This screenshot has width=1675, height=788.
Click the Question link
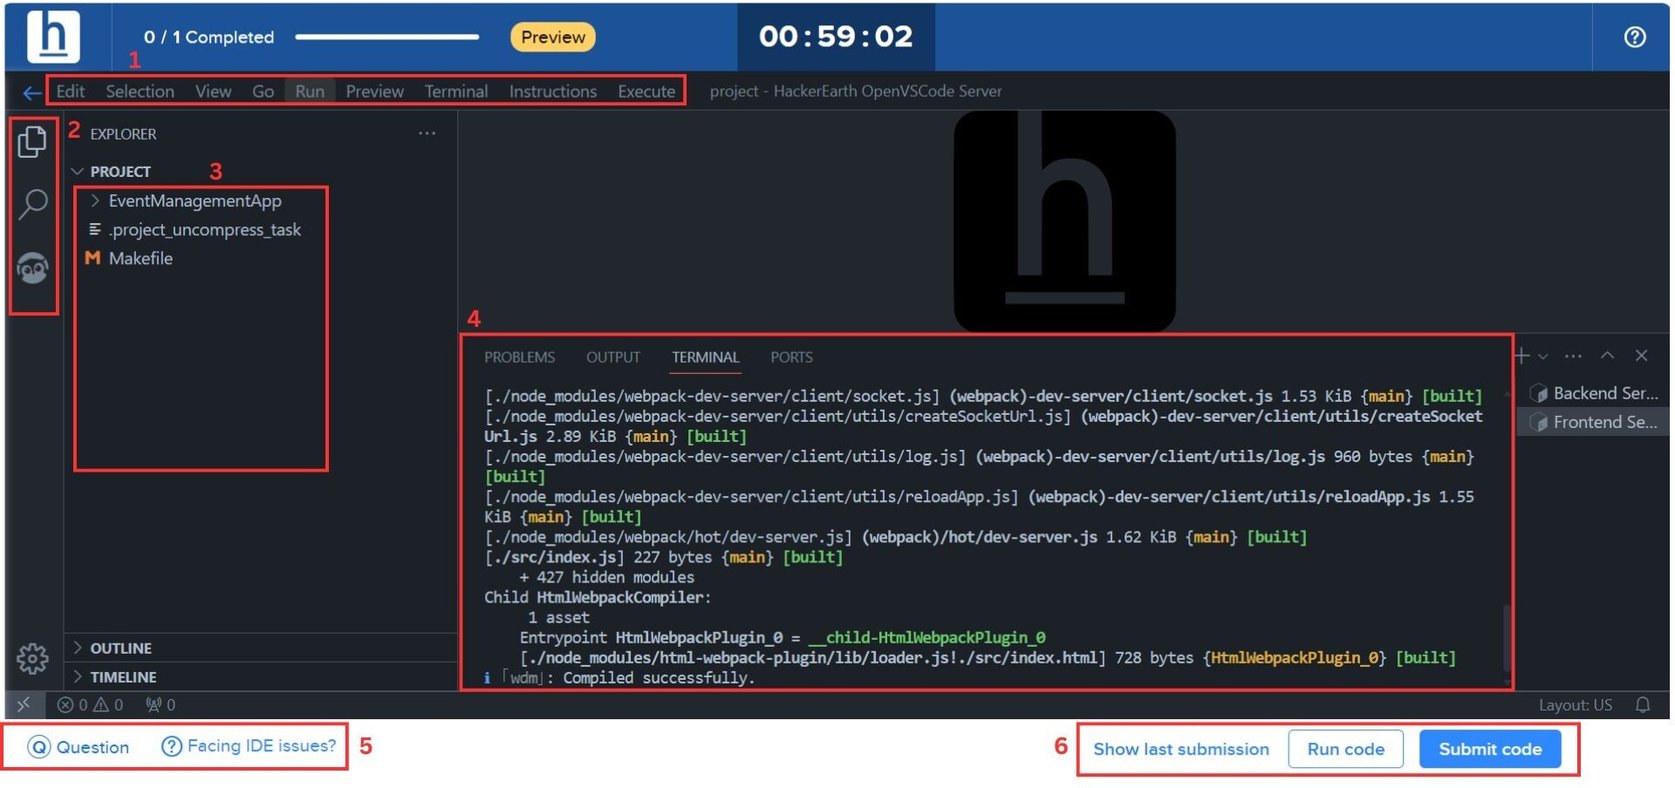pos(79,747)
